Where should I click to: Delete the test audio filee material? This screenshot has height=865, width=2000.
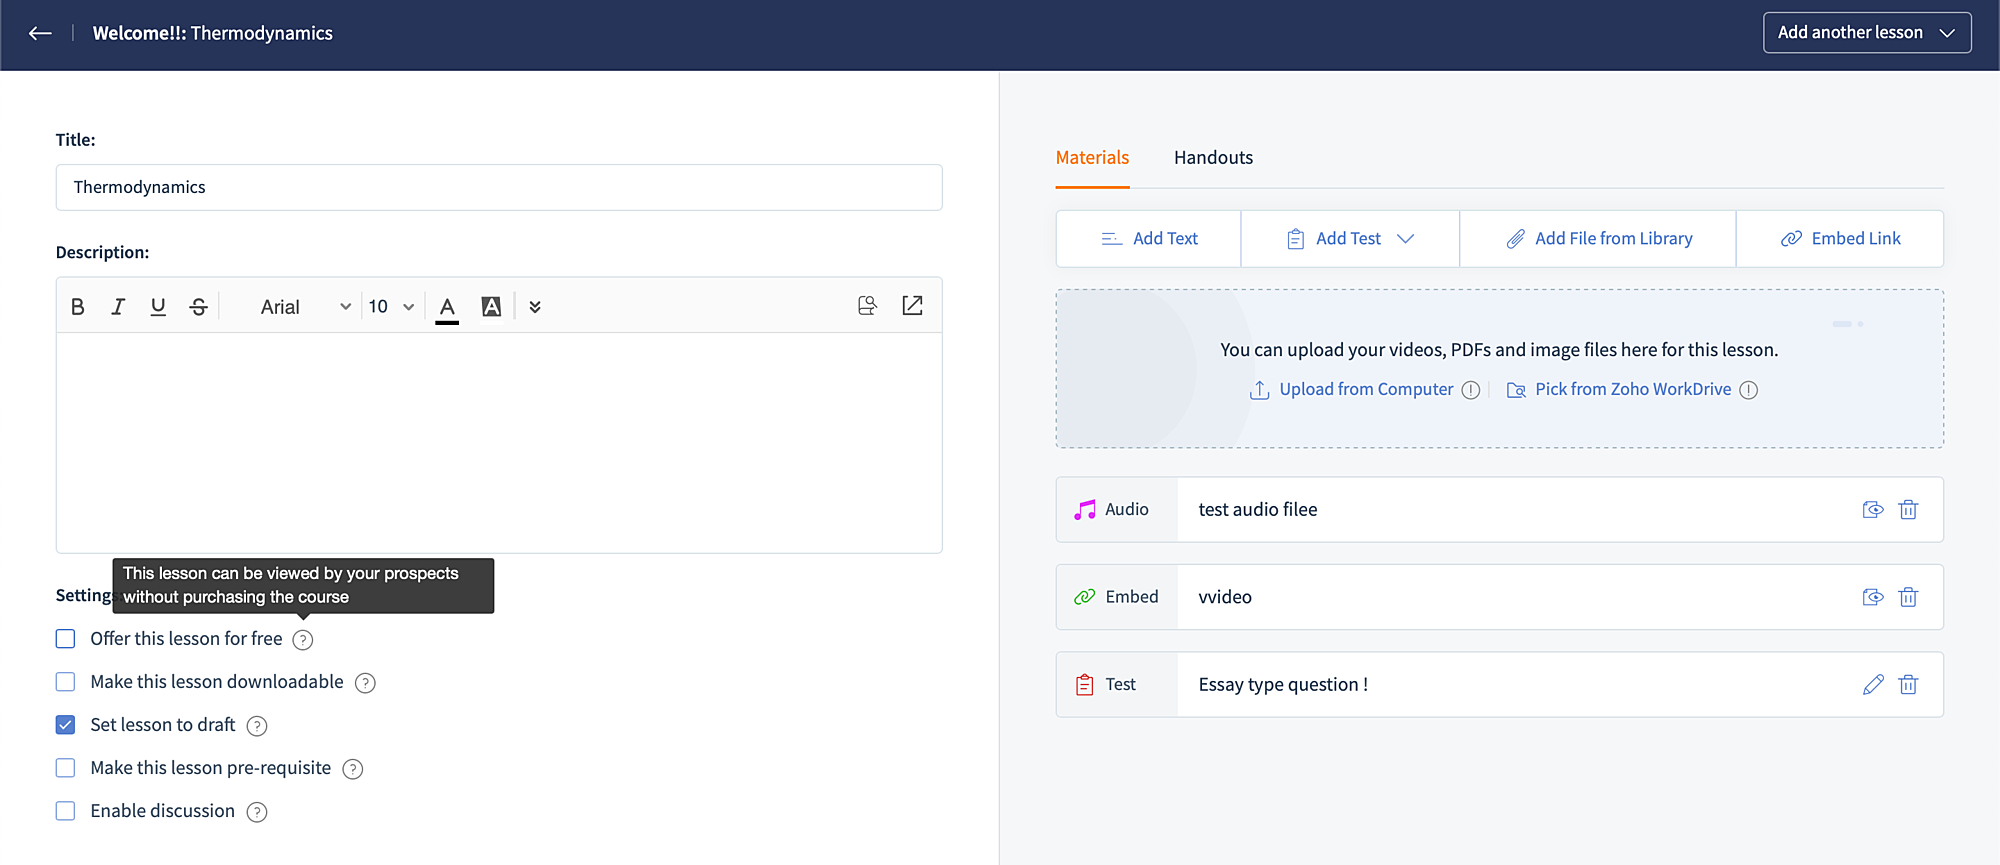(x=1908, y=510)
